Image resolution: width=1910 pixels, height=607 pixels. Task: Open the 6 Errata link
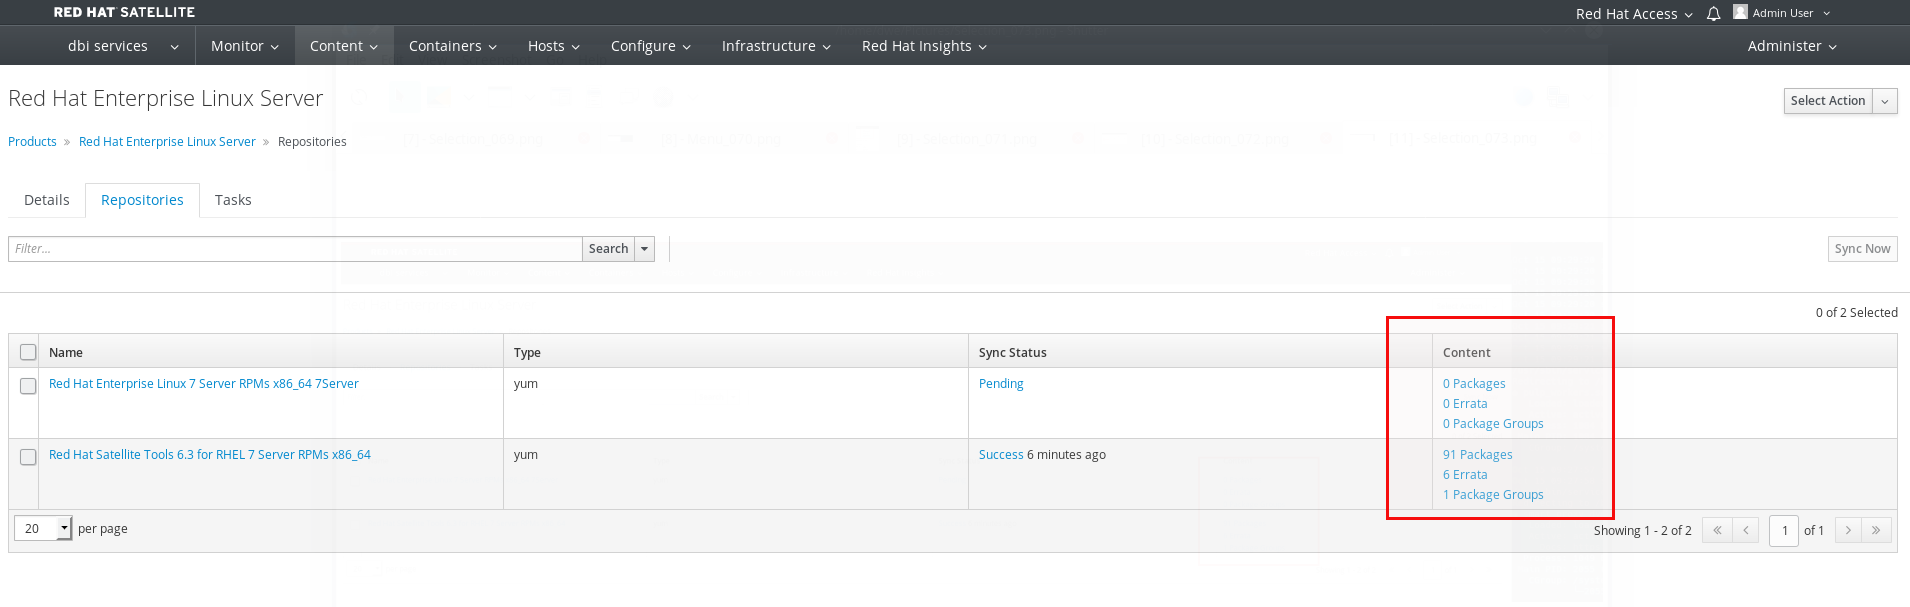(x=1465, y=475)
